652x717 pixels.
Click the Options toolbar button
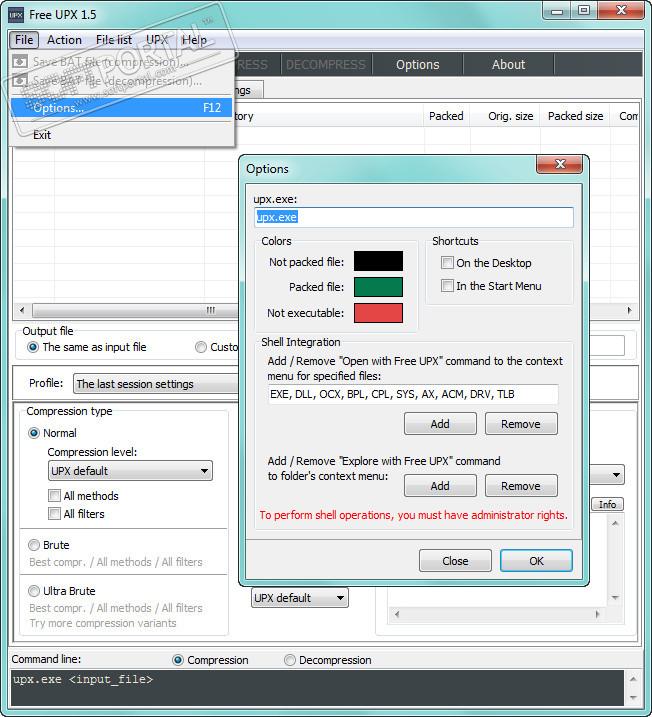[417, 64]
